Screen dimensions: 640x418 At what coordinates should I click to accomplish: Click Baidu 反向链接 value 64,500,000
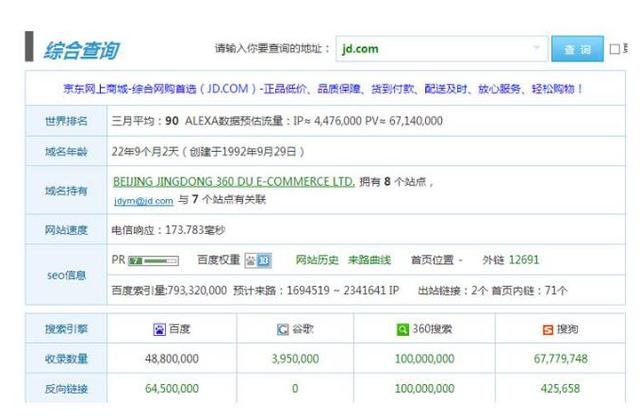[x=172, y=389]
